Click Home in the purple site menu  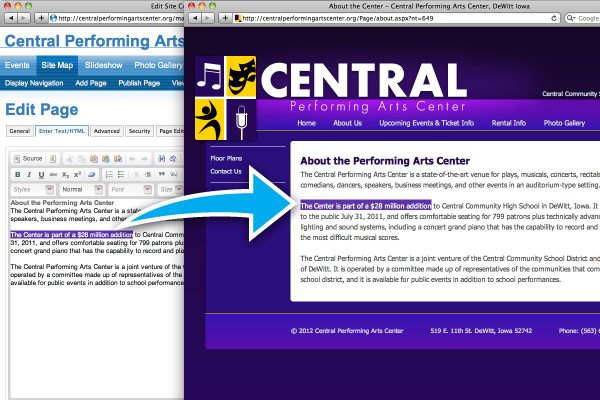tap(307, 123)
